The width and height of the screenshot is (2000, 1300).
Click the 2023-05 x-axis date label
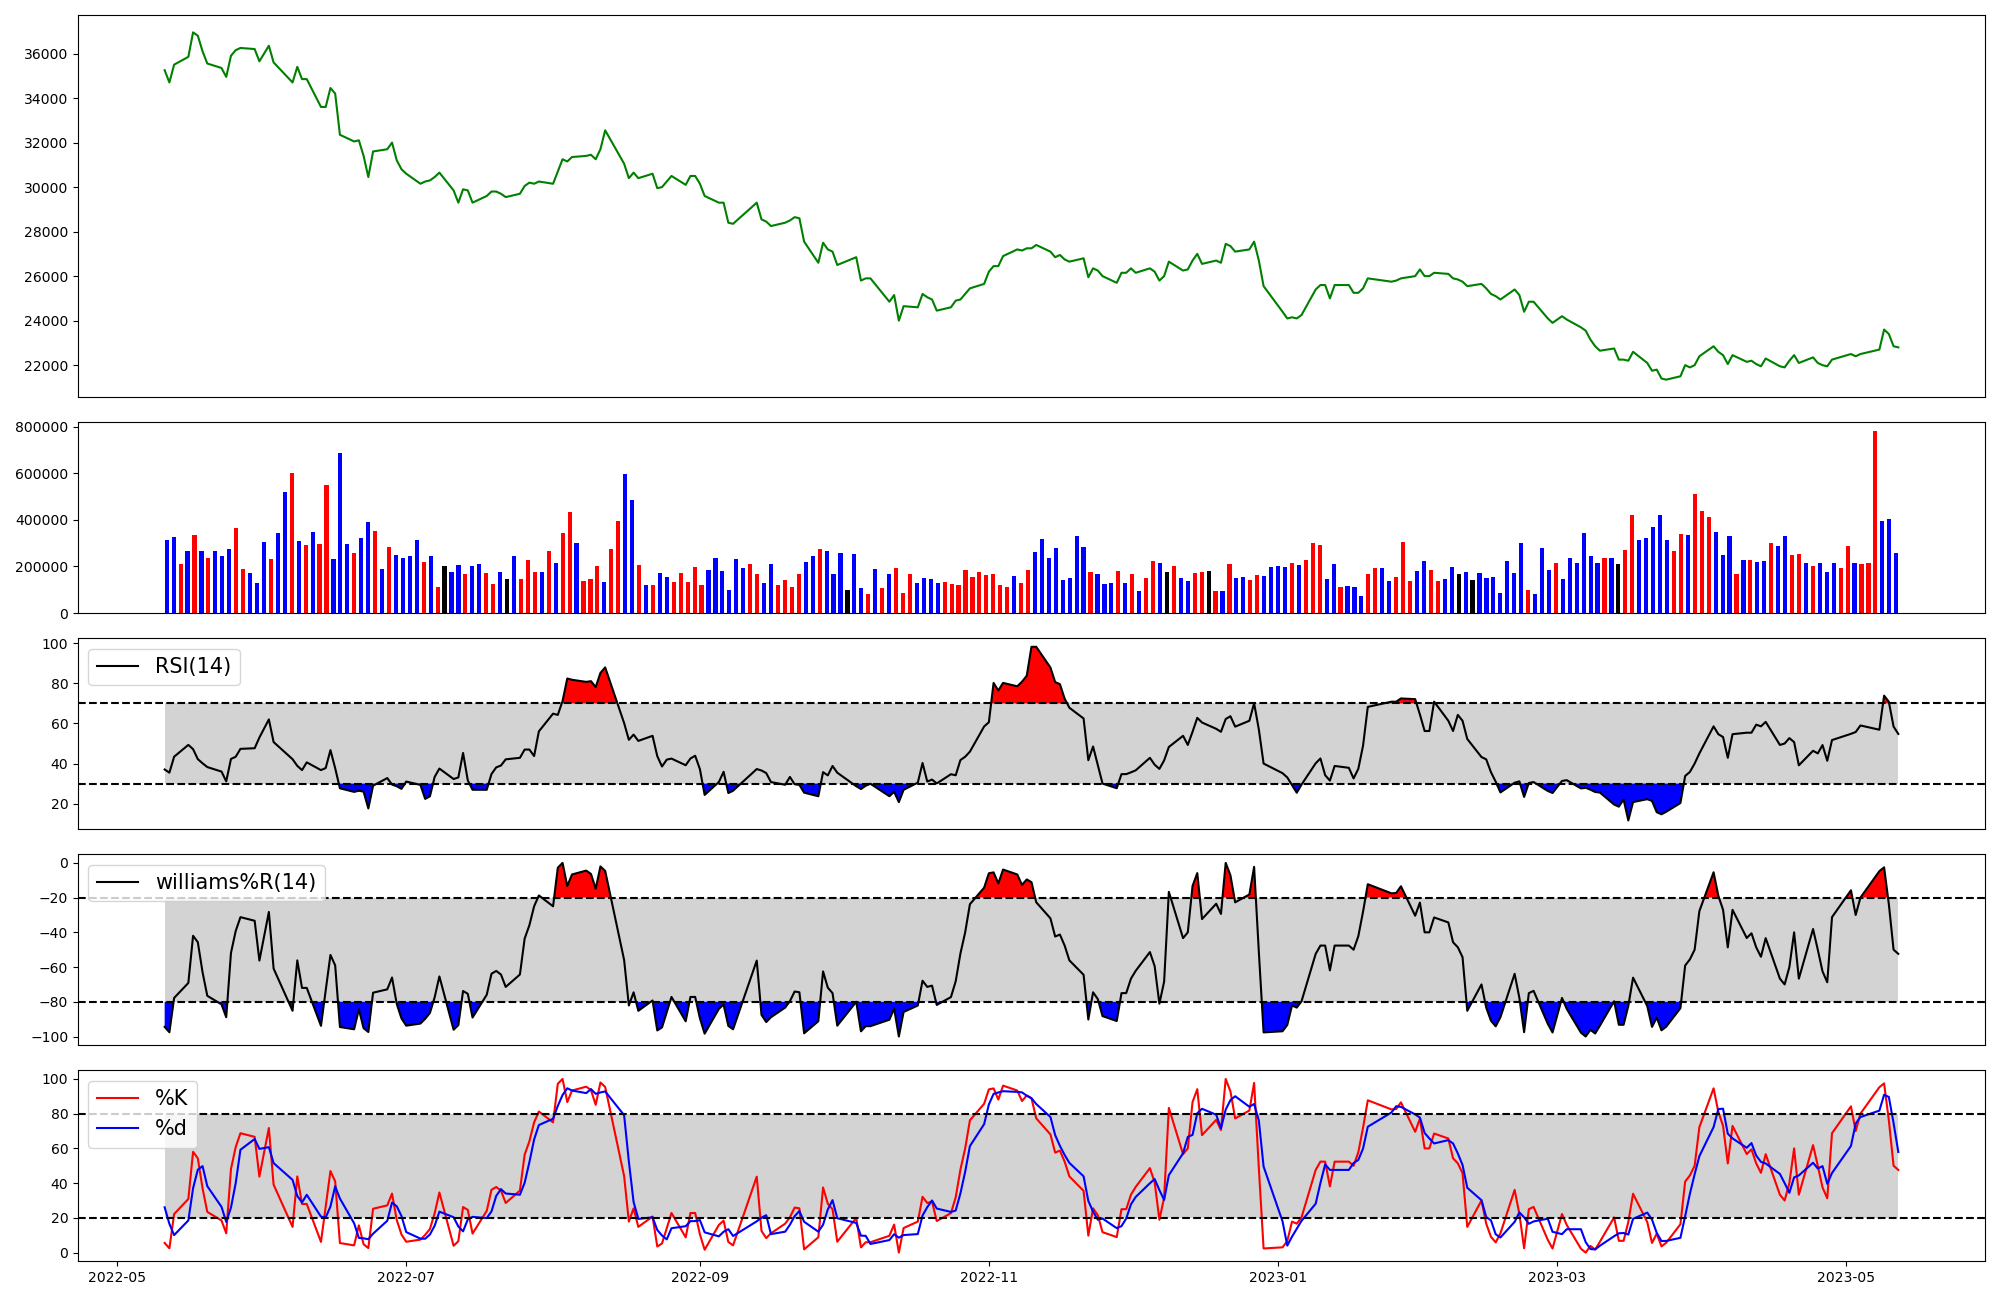[x=1846, y=1277]
